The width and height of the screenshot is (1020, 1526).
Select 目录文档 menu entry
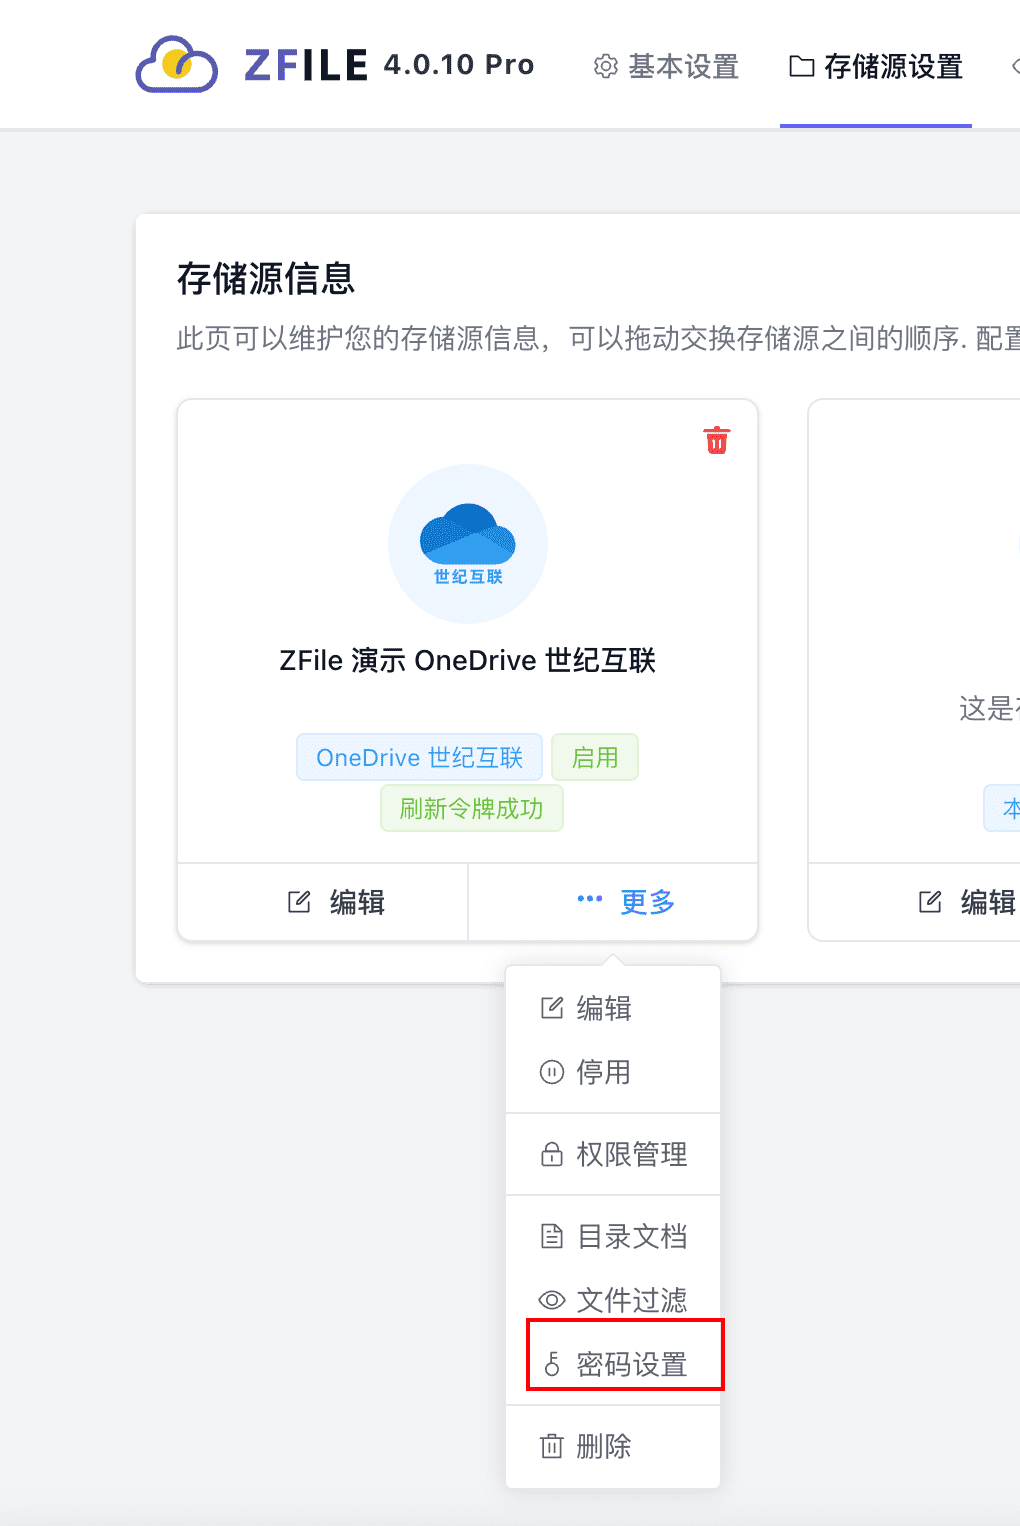630,1236
